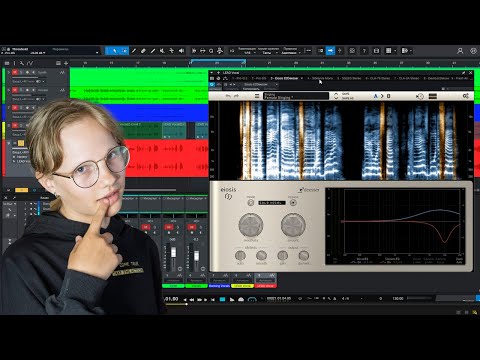Screen dimensions: 480x360
Task: Click the deesser sensitivity knob
Action: [x=251, y=225]
